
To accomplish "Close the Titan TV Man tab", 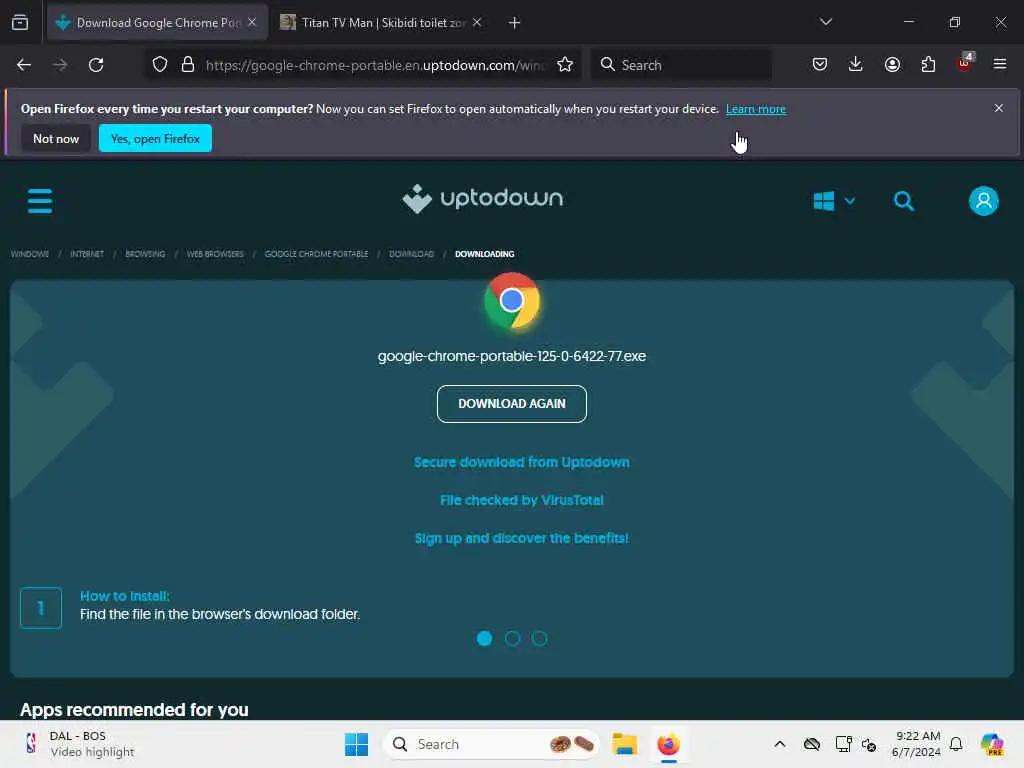I will 477,23.
